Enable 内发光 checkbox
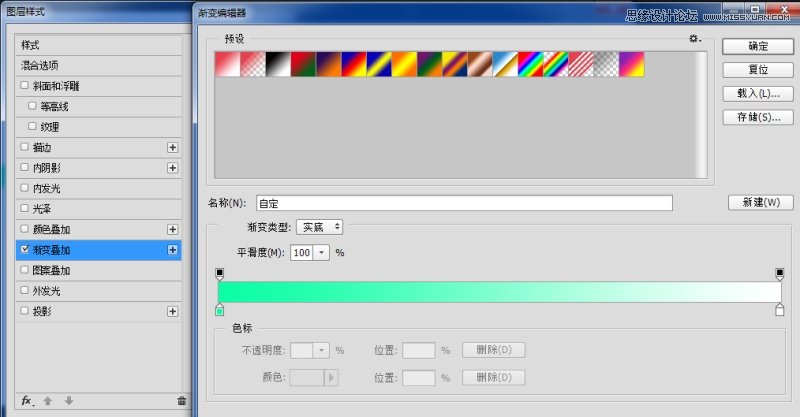Screen dimensions: 800x417 (24, 188)
